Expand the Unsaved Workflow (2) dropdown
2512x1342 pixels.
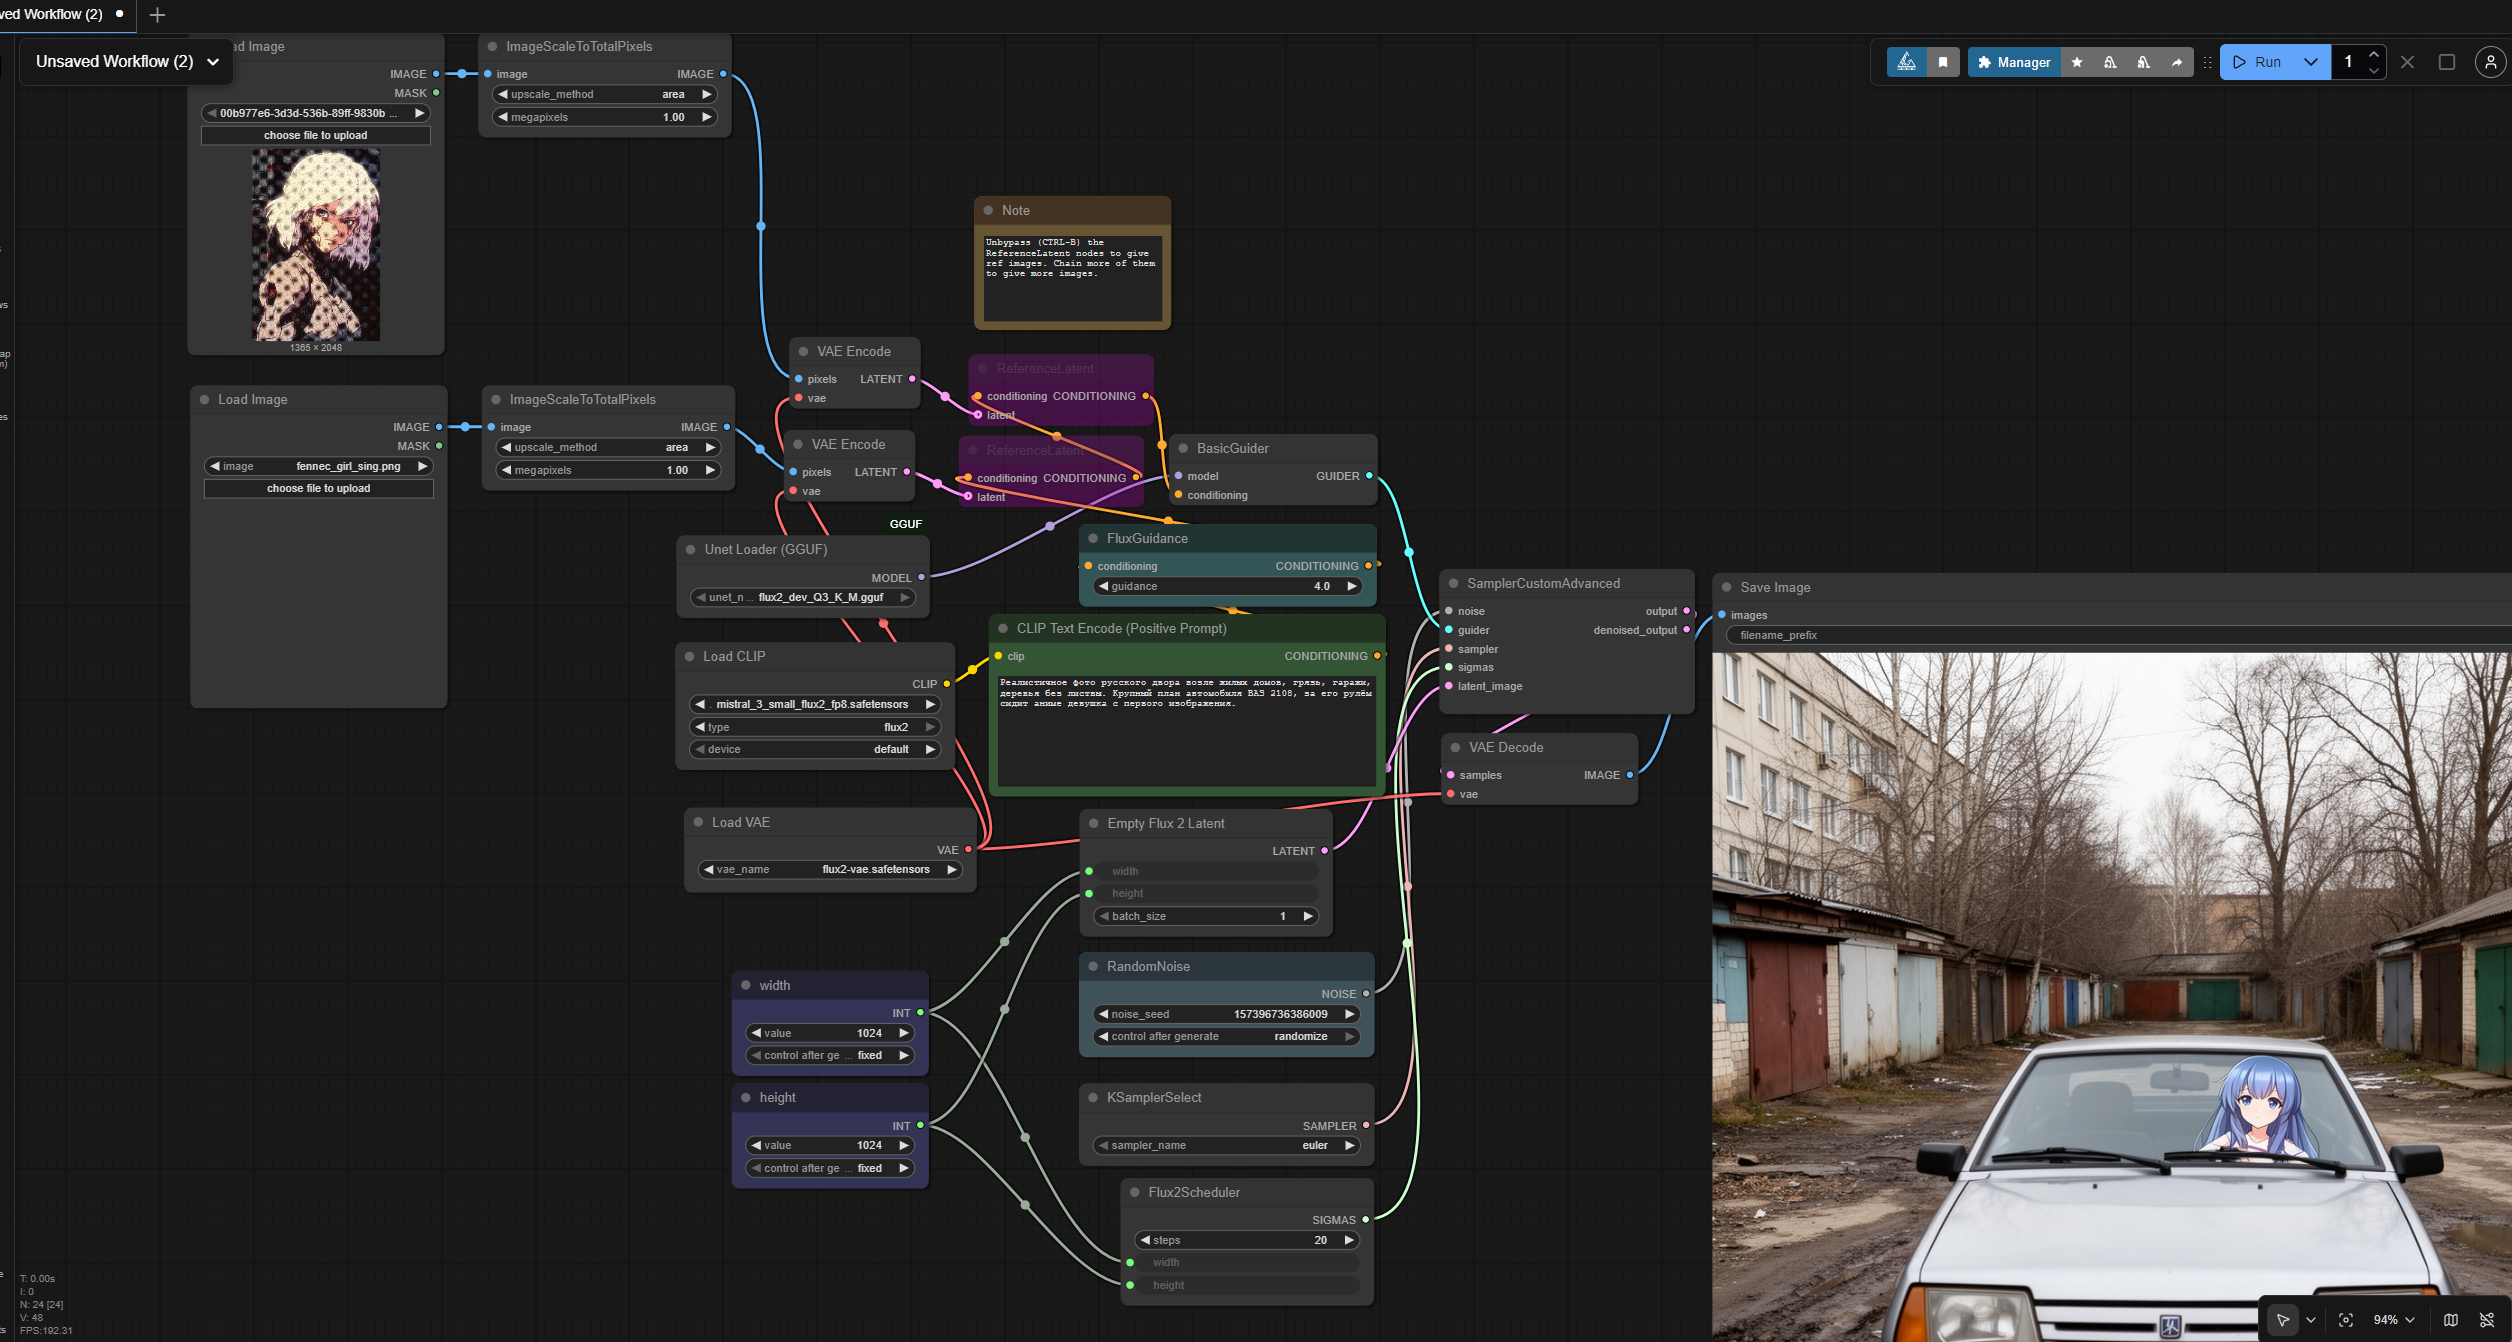pos(213,62)
